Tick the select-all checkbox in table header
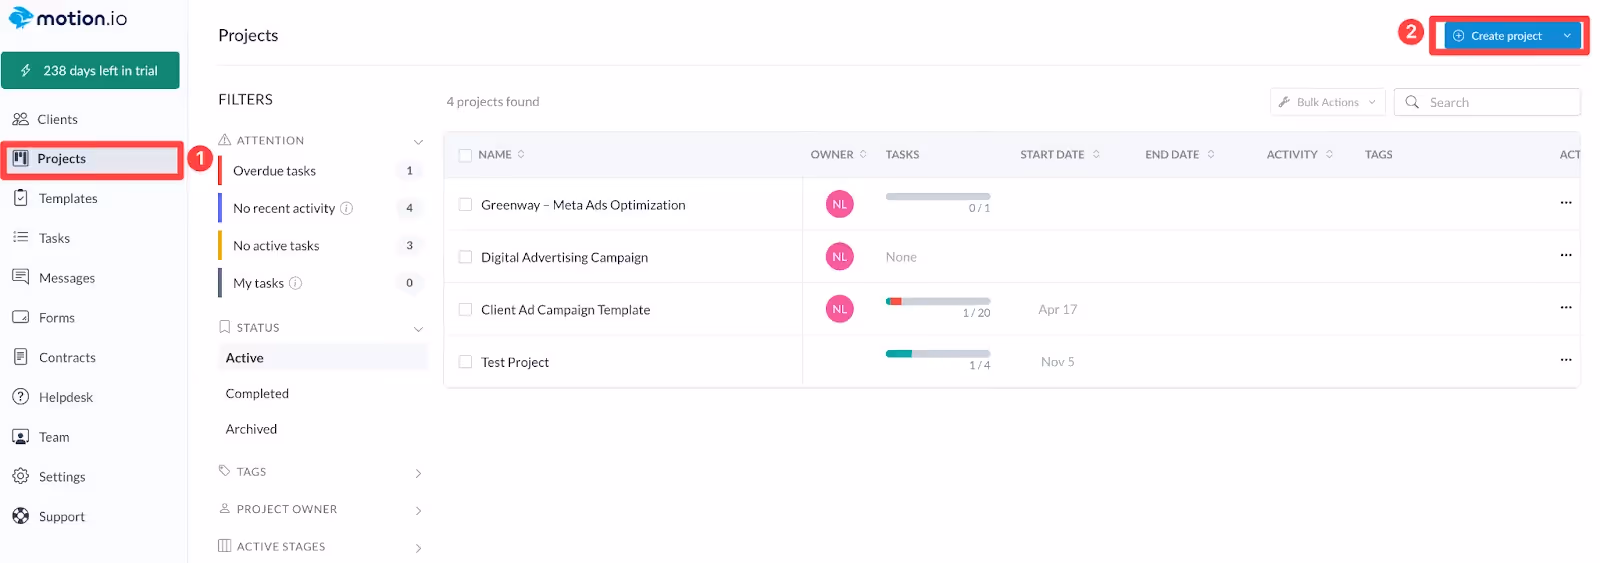Screen dimensions: 1600x563 coord(465,155)
